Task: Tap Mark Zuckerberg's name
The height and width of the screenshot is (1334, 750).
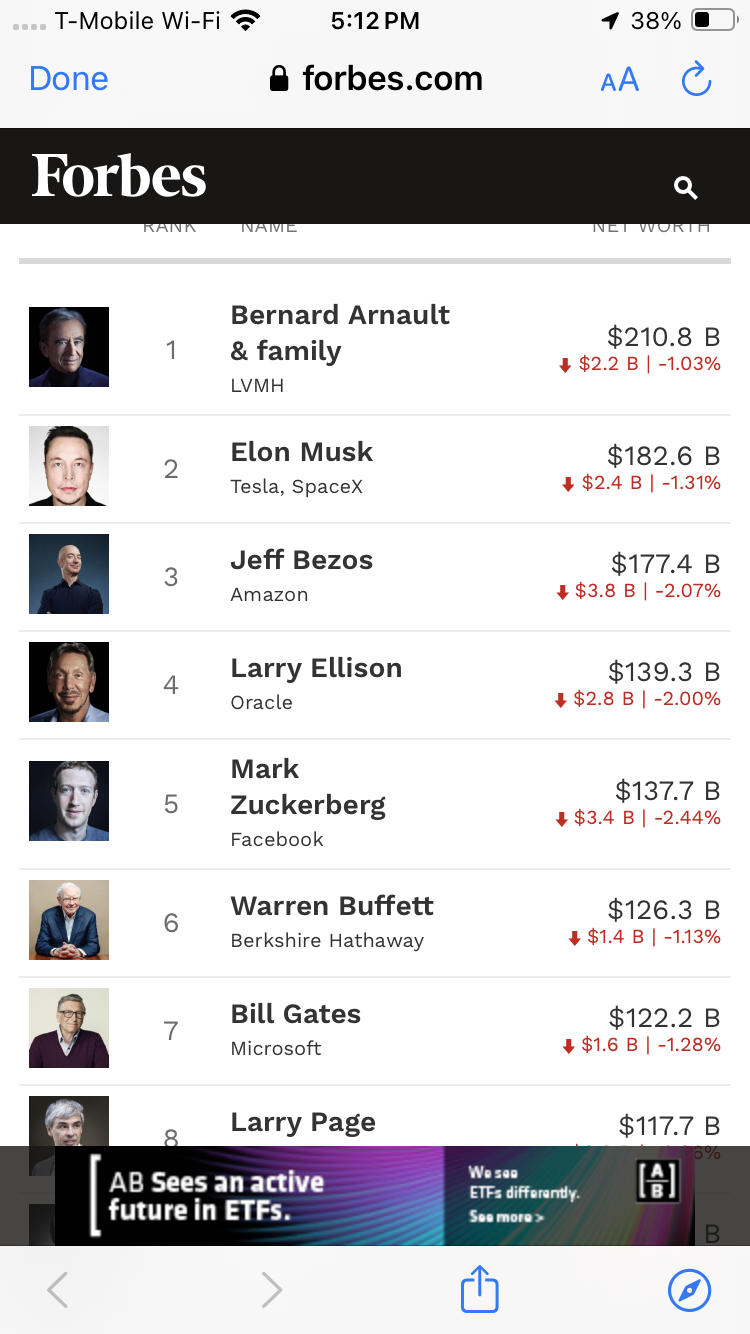Action: pyautogui.click(x=308, y=787)
